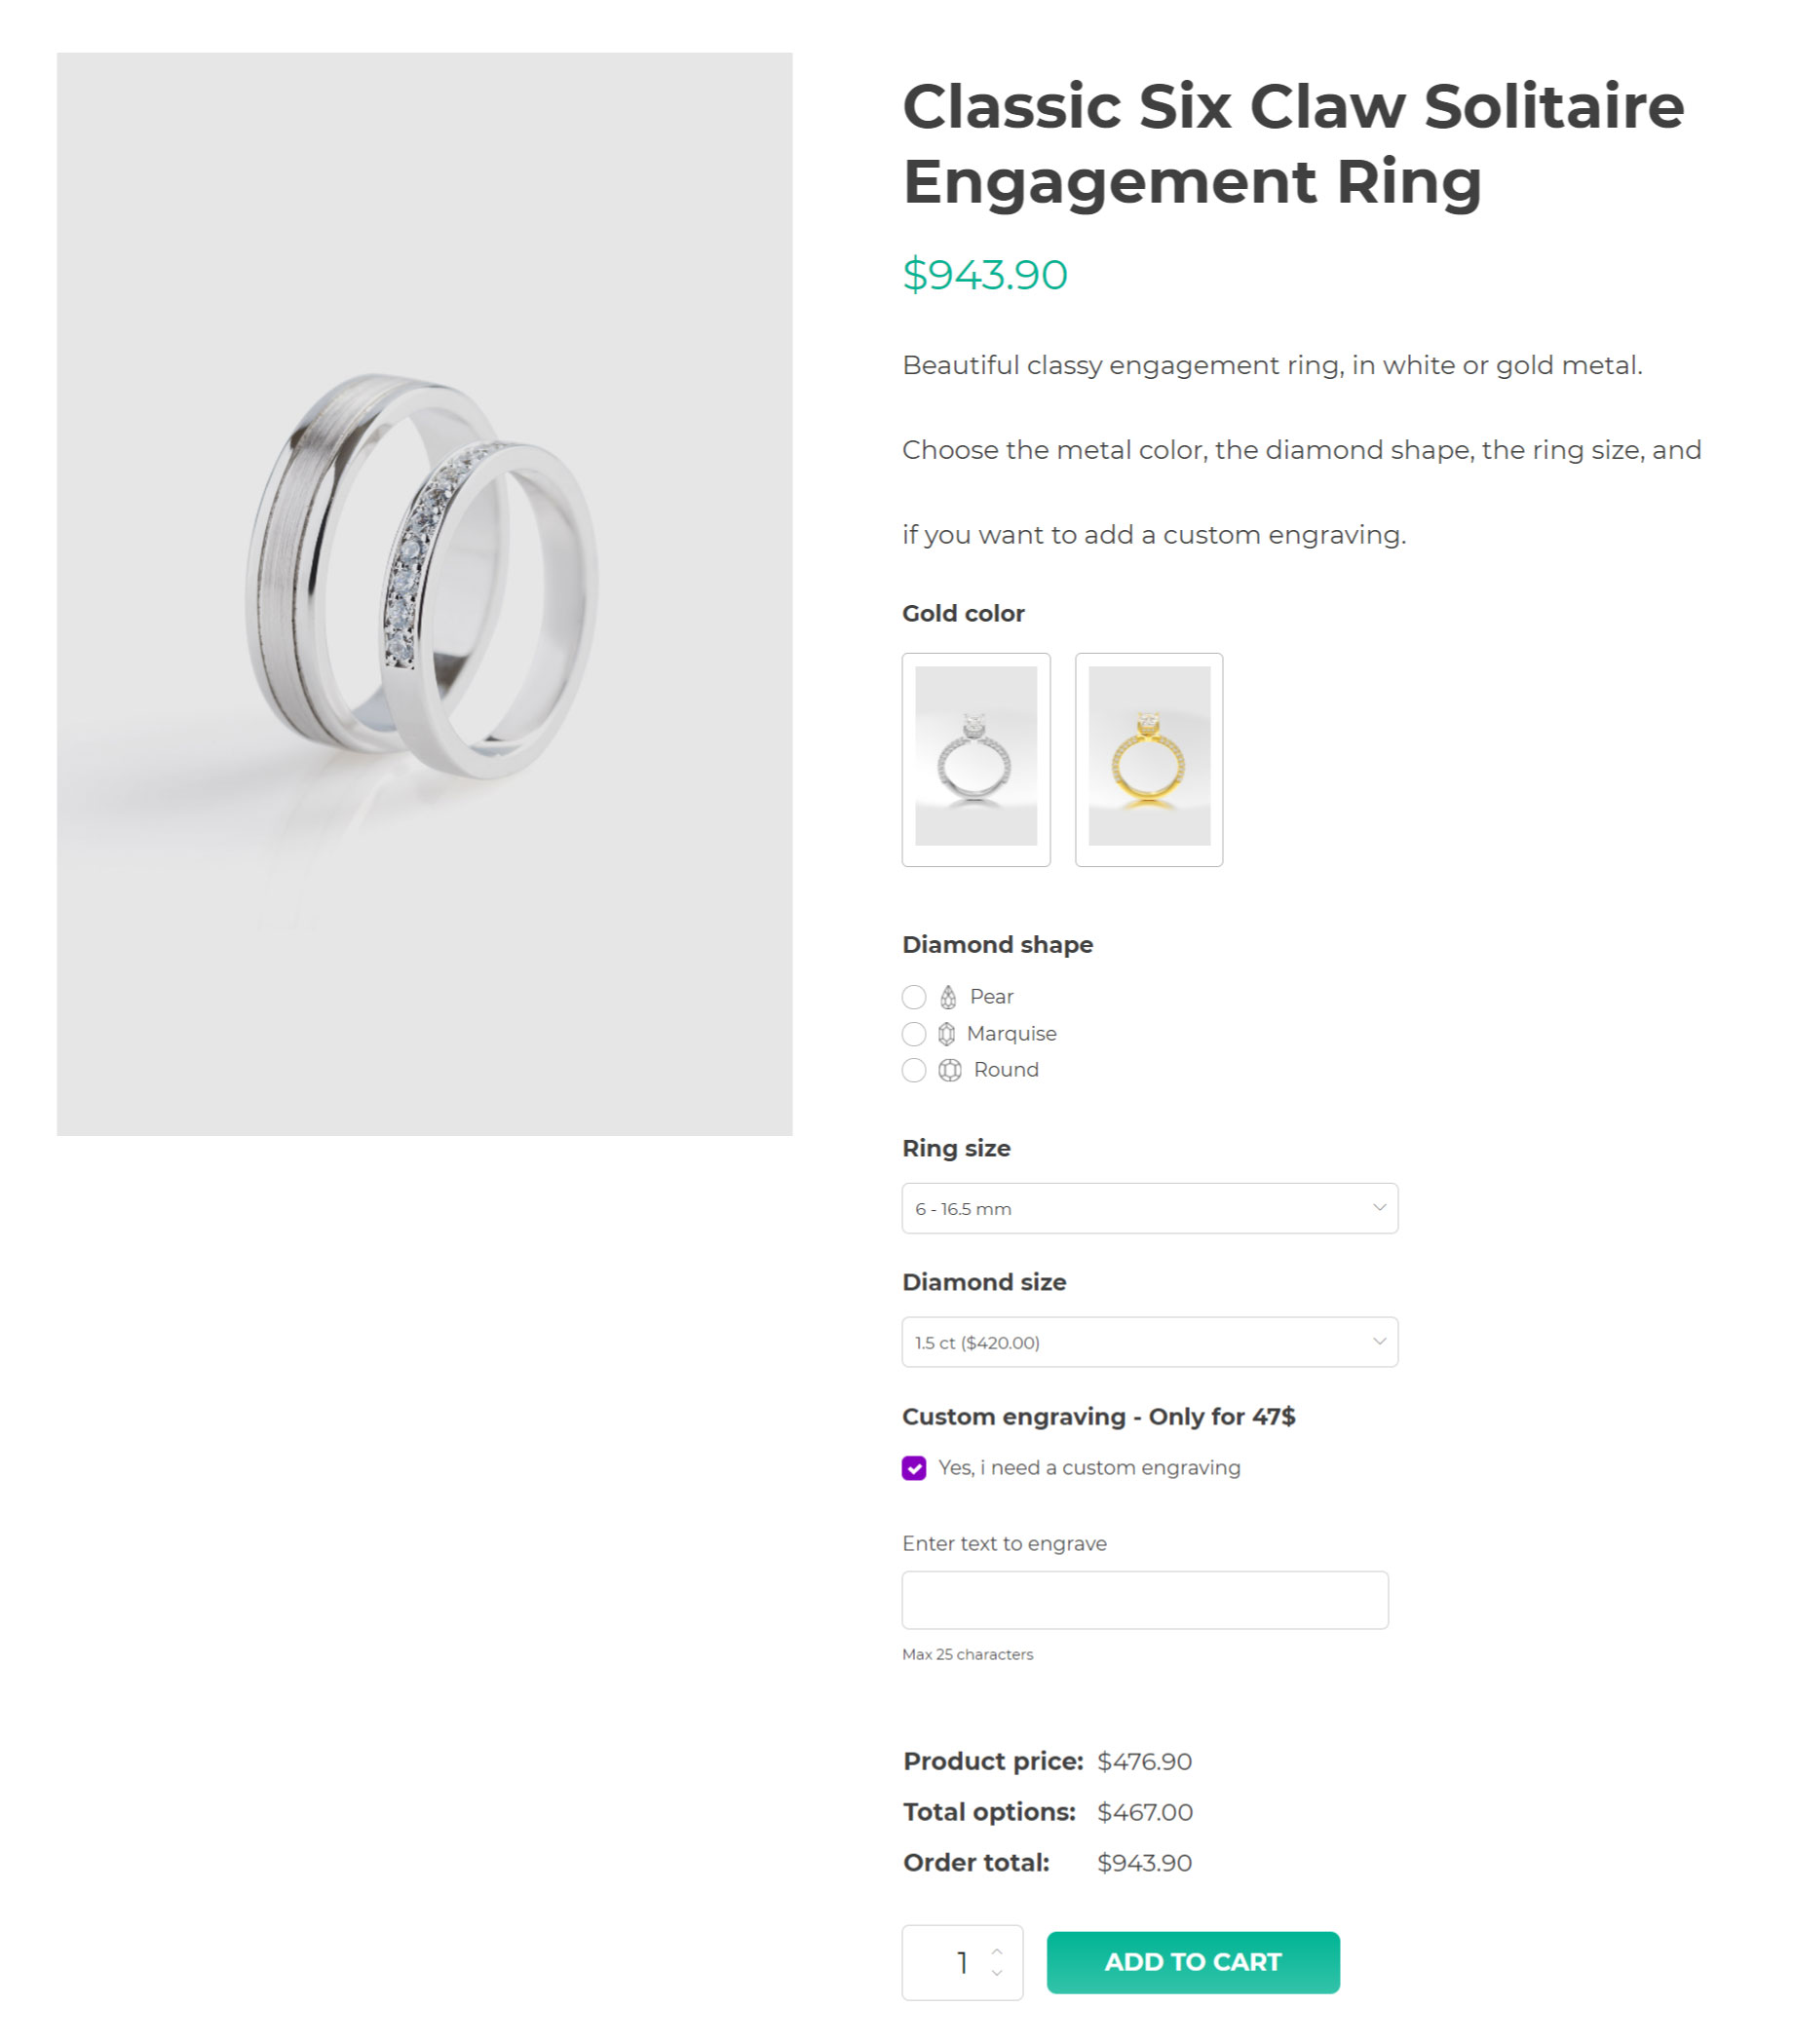This screenshot has height=2044, width=1793.
Task: Click the Marquise text label
Action: (x=1011, y=1033)
